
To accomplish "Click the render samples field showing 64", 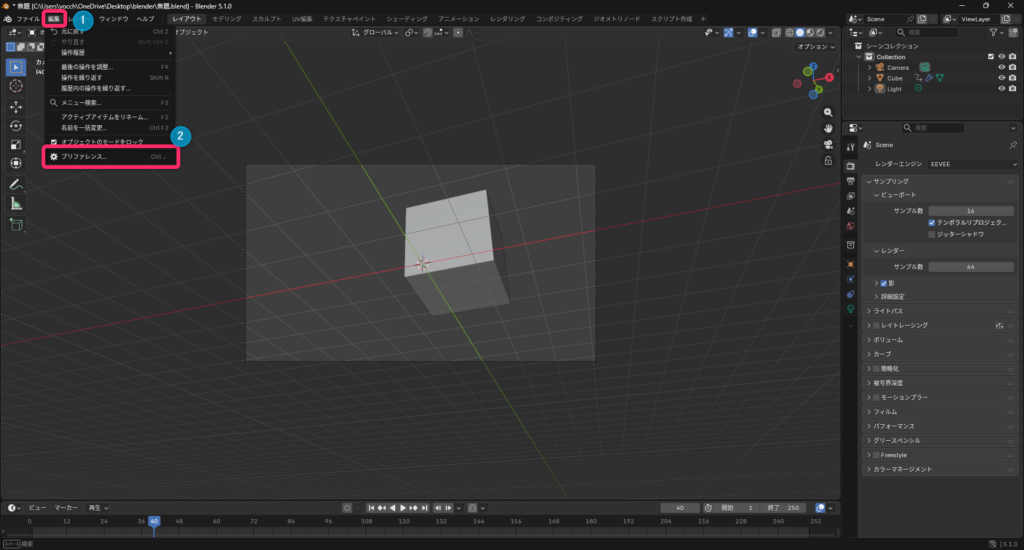I will [x=970, y=267].
